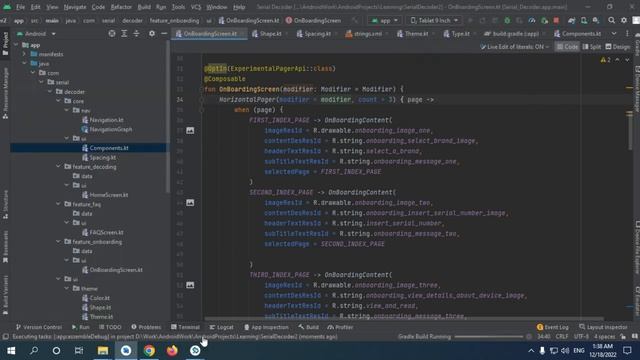Screen dimensions: 640x360
Task: Click the red Stop build button
Action: point(556,20)
